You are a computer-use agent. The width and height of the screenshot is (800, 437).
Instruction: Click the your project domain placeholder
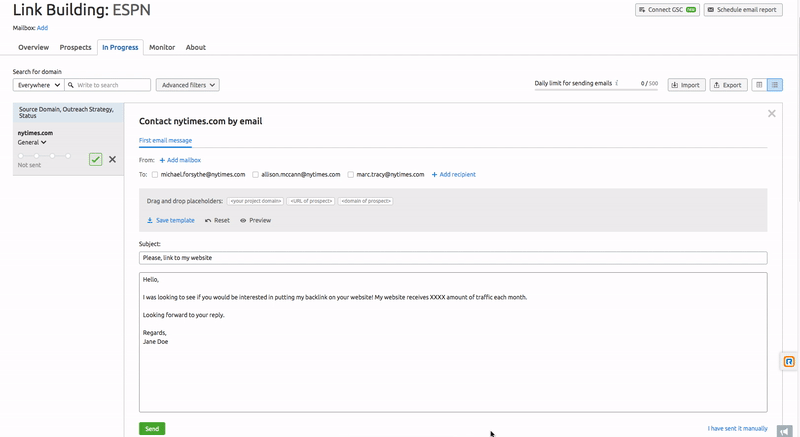[256, 201]
